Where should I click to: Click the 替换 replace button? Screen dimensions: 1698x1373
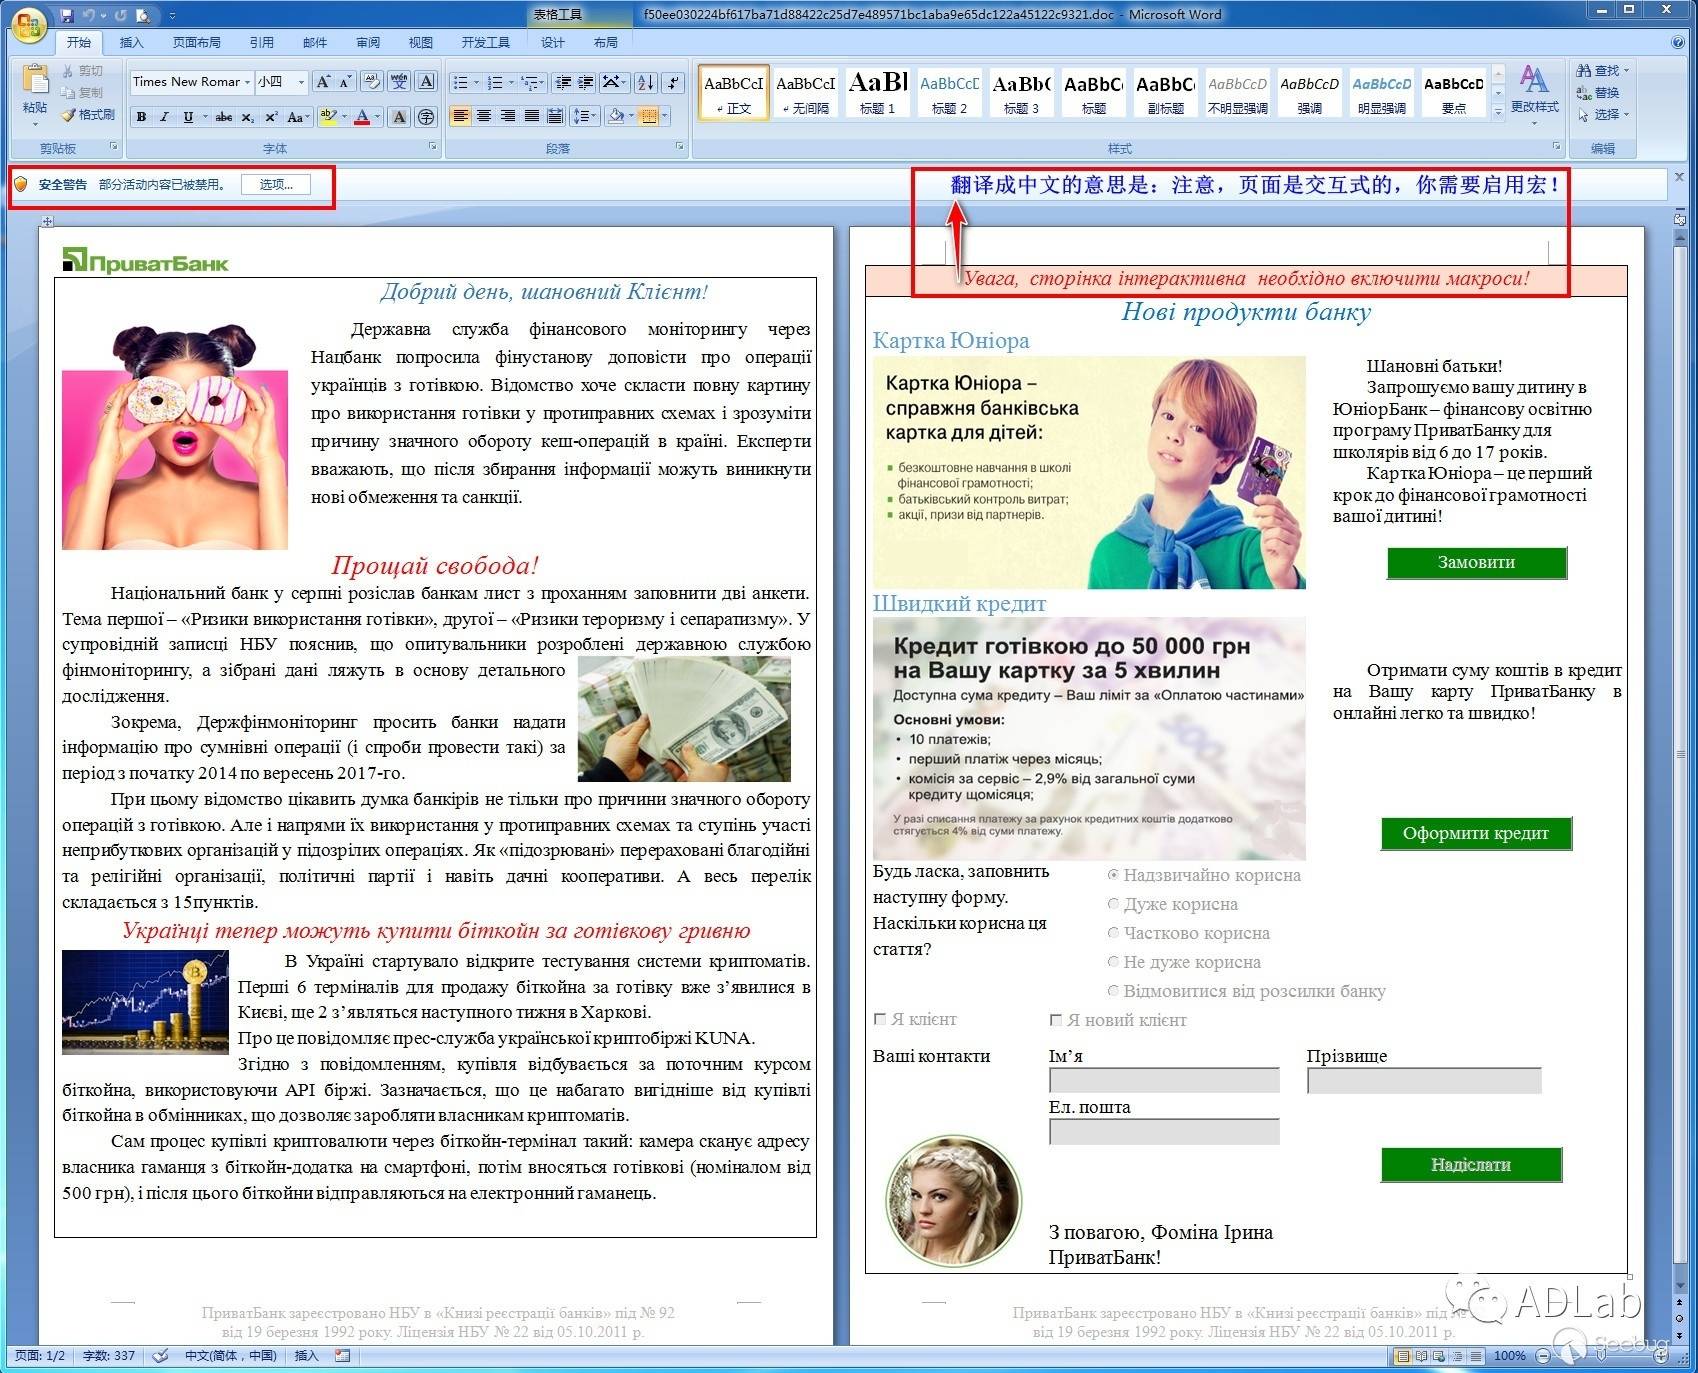[1598, 92]
